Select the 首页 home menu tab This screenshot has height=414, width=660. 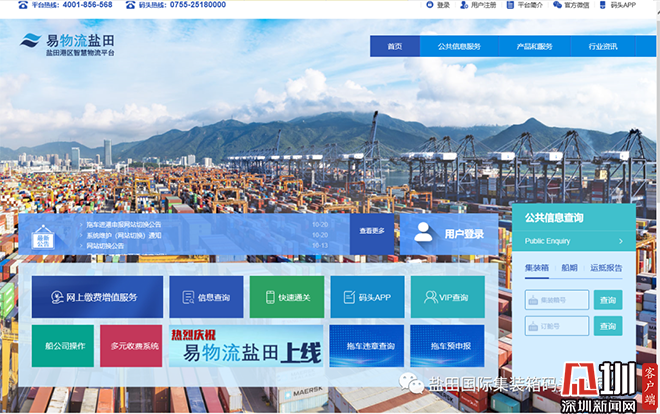point(395,47)
